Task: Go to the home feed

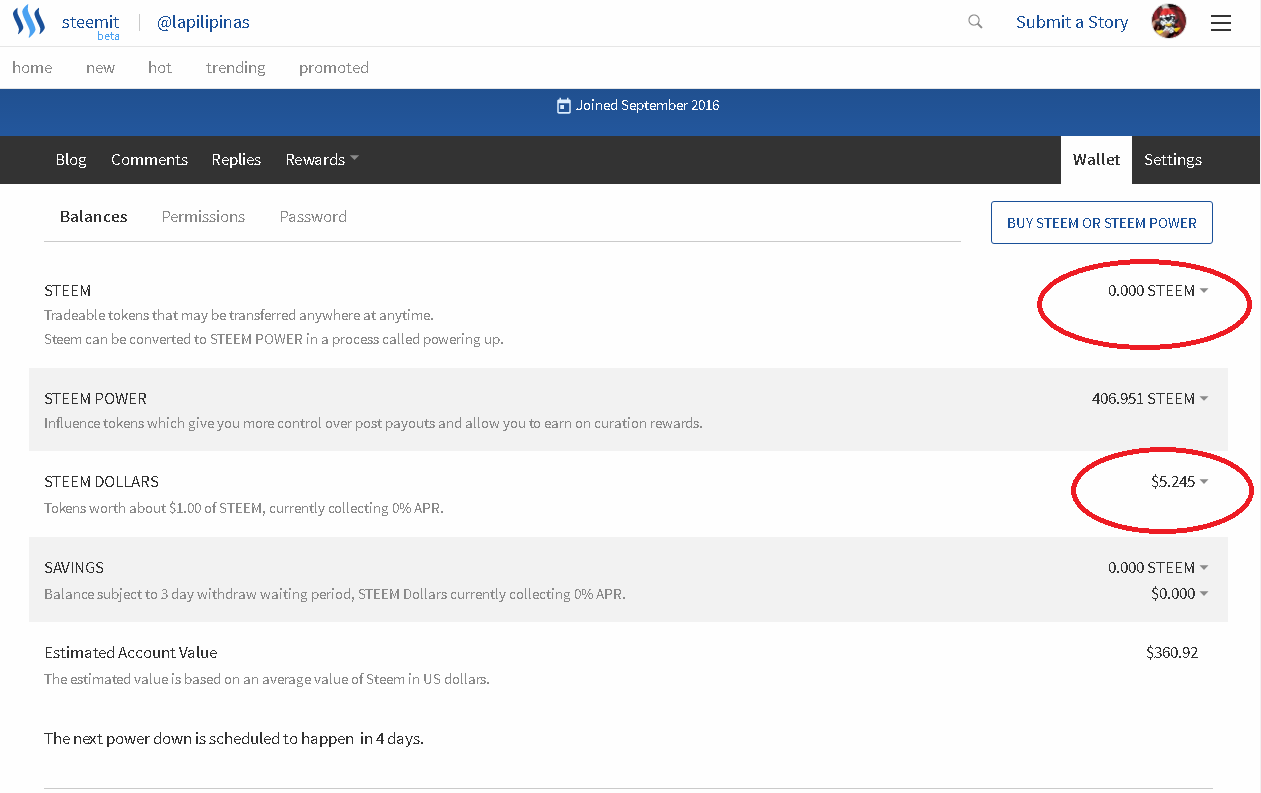Action: coord(32,68)
